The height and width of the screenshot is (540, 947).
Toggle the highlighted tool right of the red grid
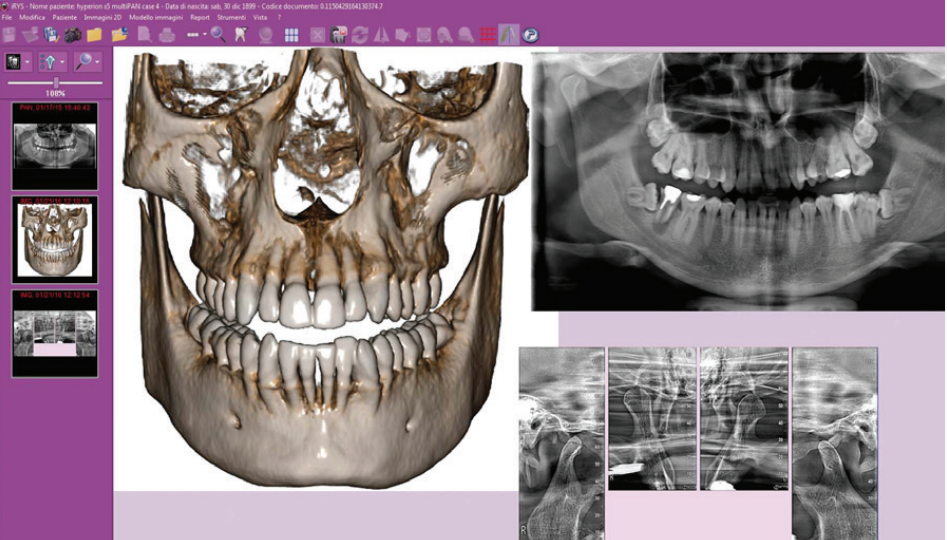(x=509, y=35)
